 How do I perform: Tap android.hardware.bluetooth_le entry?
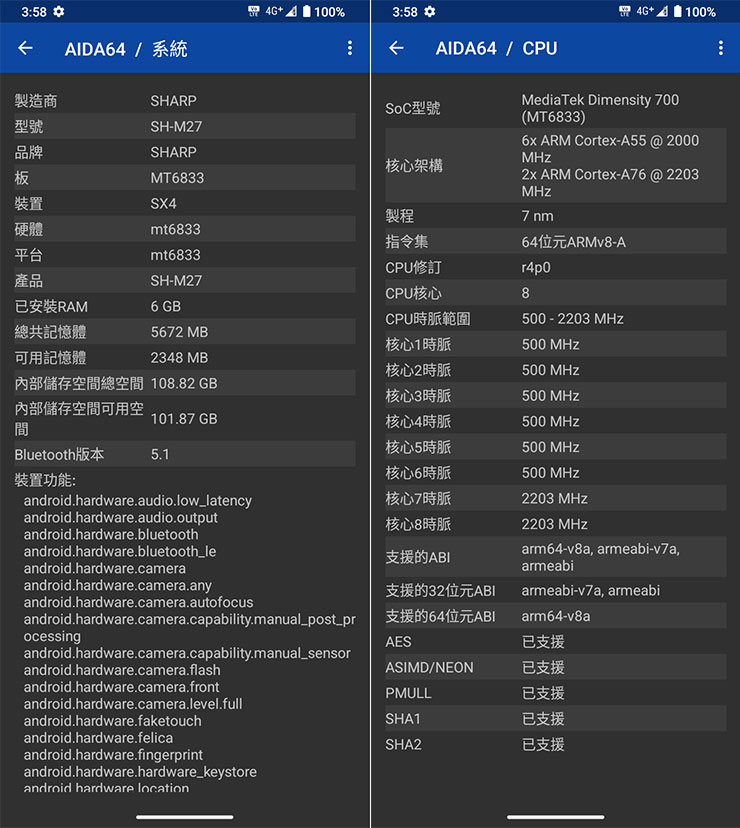tap(120, 551)
